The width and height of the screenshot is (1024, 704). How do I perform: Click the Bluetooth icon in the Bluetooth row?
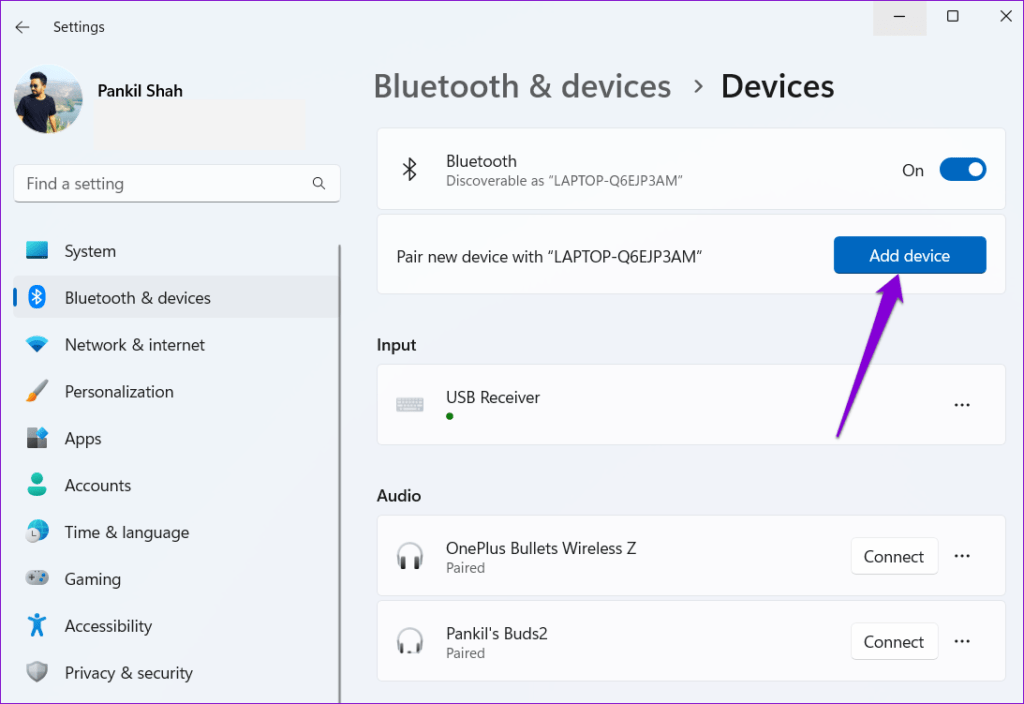410,169
